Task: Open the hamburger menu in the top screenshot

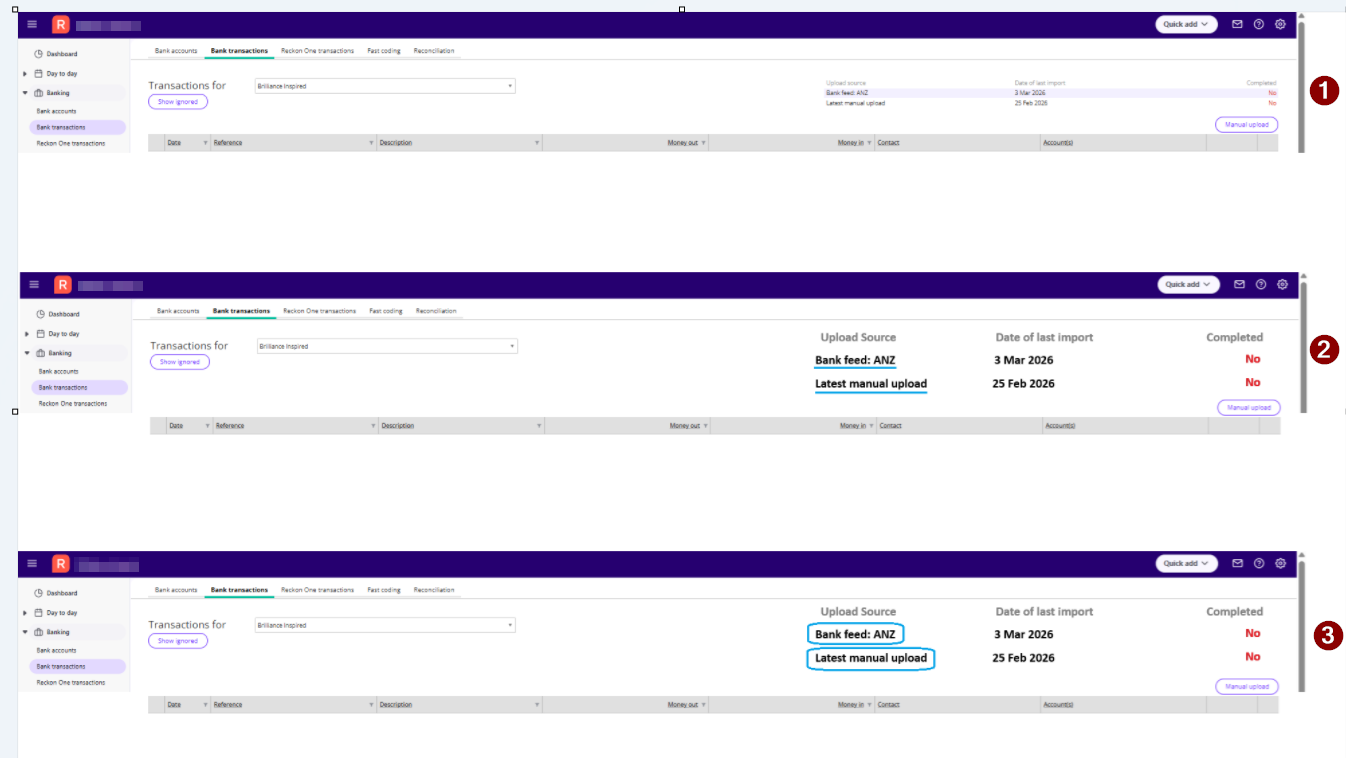Action: (32, 24)
